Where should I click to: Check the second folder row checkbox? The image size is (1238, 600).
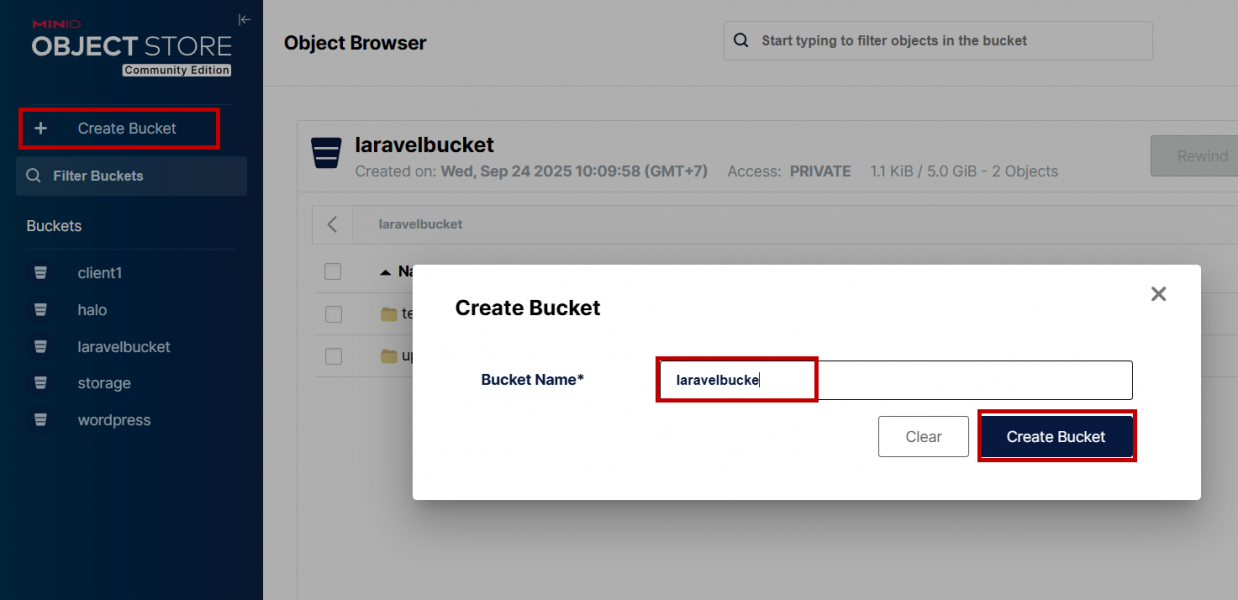(333, 356)
